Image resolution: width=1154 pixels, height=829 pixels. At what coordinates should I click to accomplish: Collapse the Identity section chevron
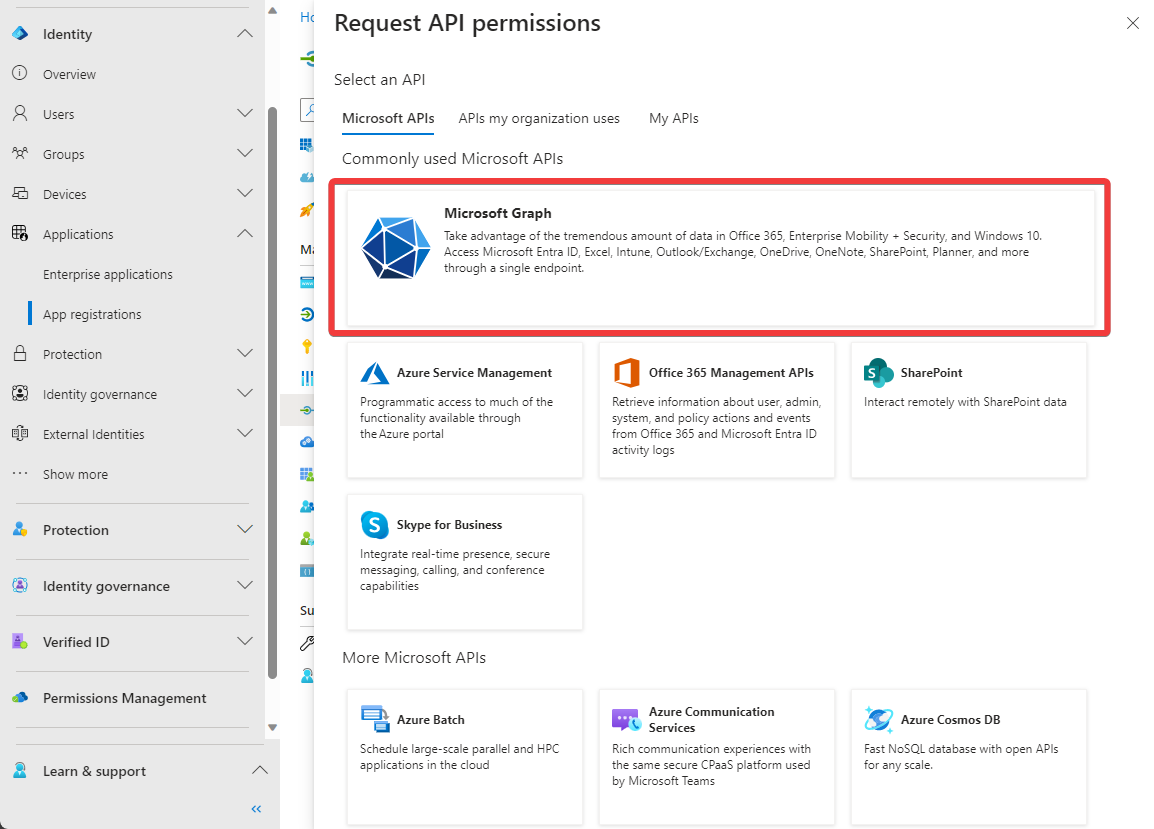[245, 34]
